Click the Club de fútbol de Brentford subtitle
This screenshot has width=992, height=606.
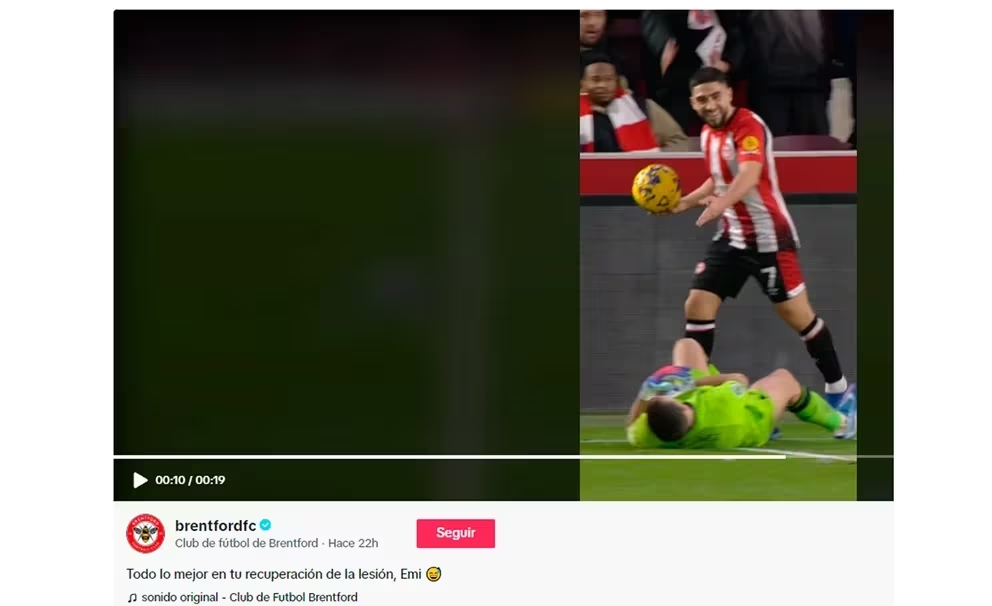pos(246,543)
